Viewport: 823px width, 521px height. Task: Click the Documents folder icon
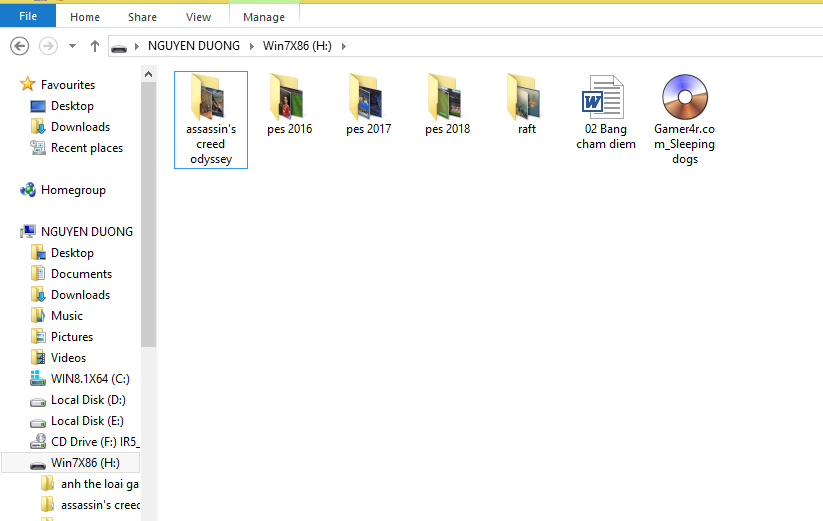38,273
